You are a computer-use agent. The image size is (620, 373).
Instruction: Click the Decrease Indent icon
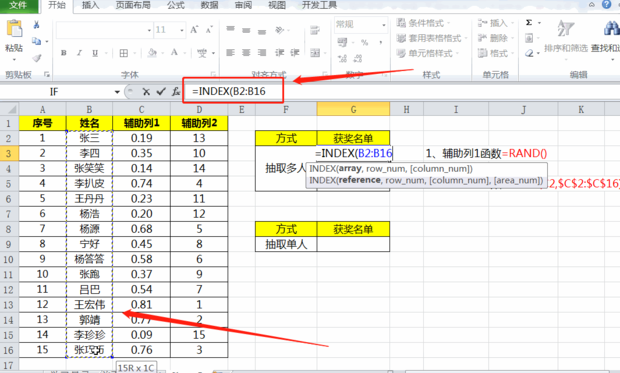point(280,53)
